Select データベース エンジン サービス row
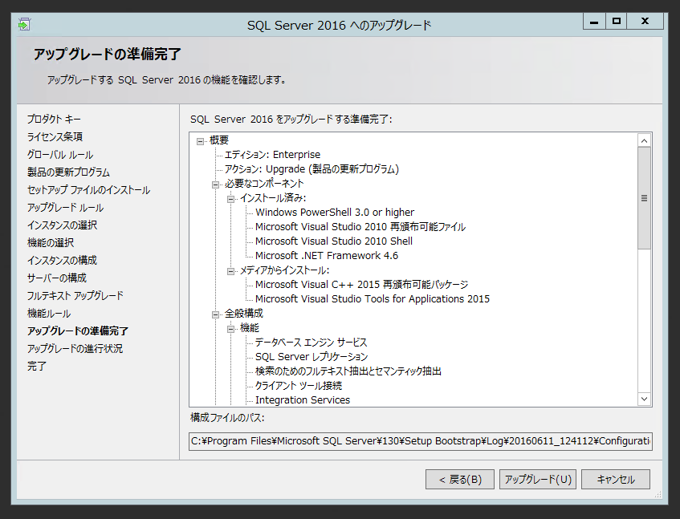Viewport: 680px width, 519px height. pos(311,342)
